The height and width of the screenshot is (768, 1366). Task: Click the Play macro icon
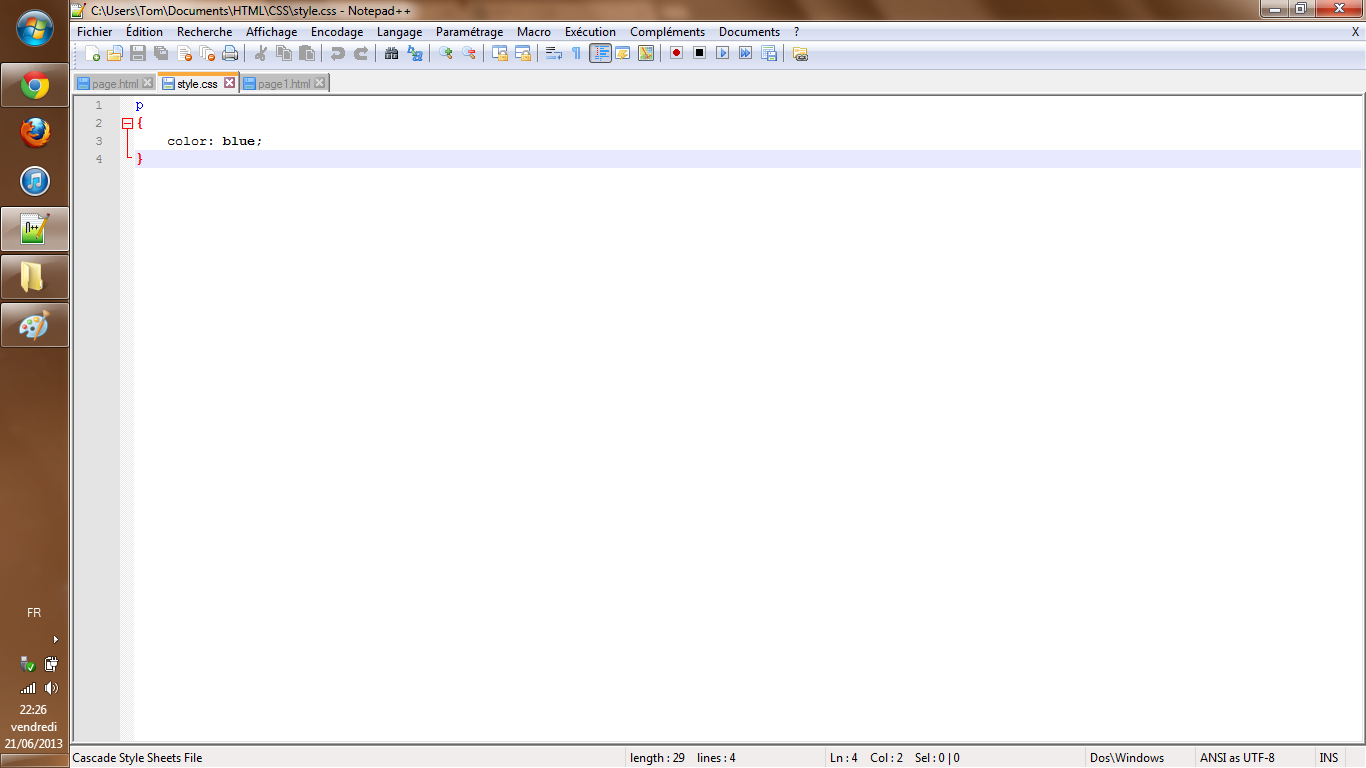(x=722, y=53)
